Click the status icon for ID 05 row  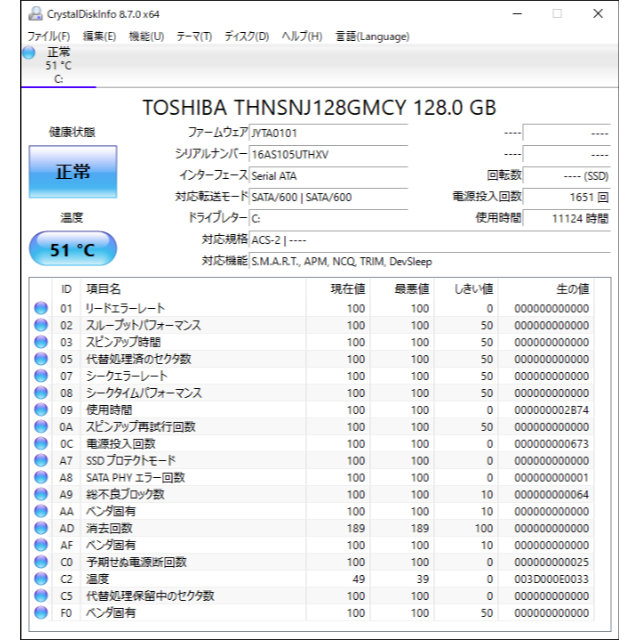(x=41, y=359)
